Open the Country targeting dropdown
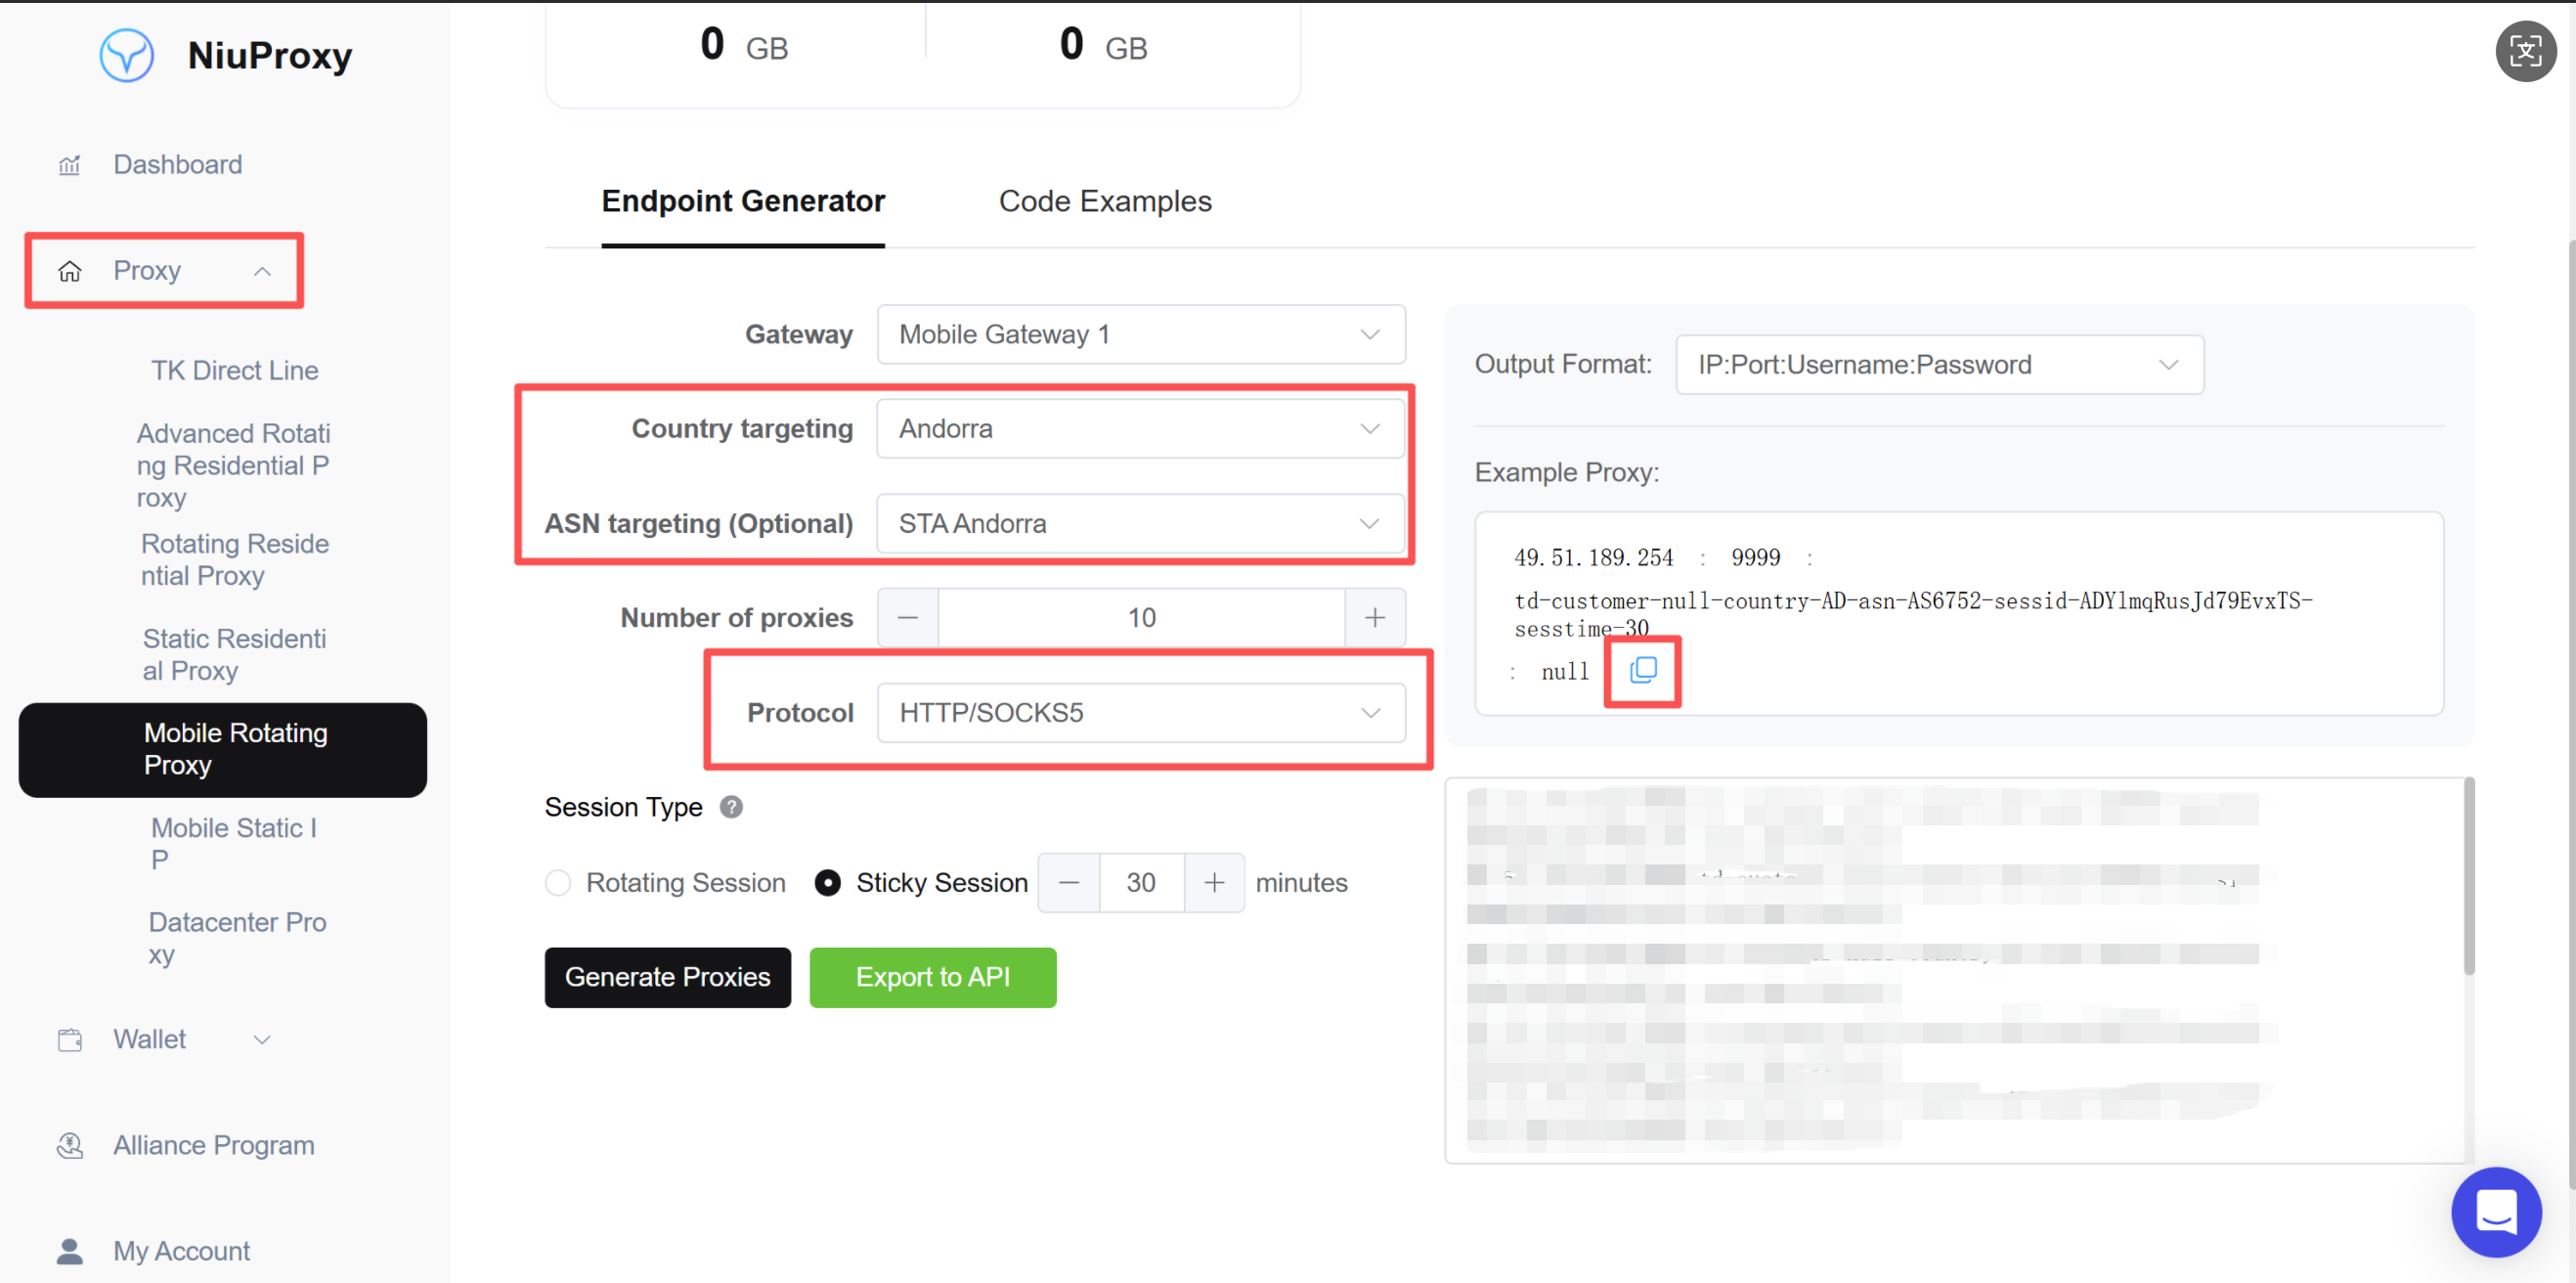The width and height of the screenshot is (2576, 1283). 1141,429
